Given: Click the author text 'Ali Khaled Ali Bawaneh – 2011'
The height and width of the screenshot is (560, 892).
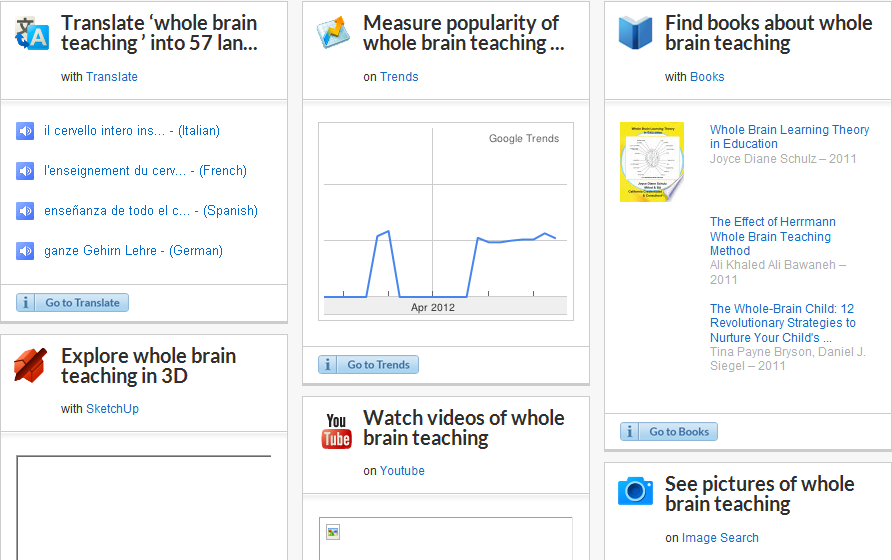Looking at the screenshot, I should [778, 272].
